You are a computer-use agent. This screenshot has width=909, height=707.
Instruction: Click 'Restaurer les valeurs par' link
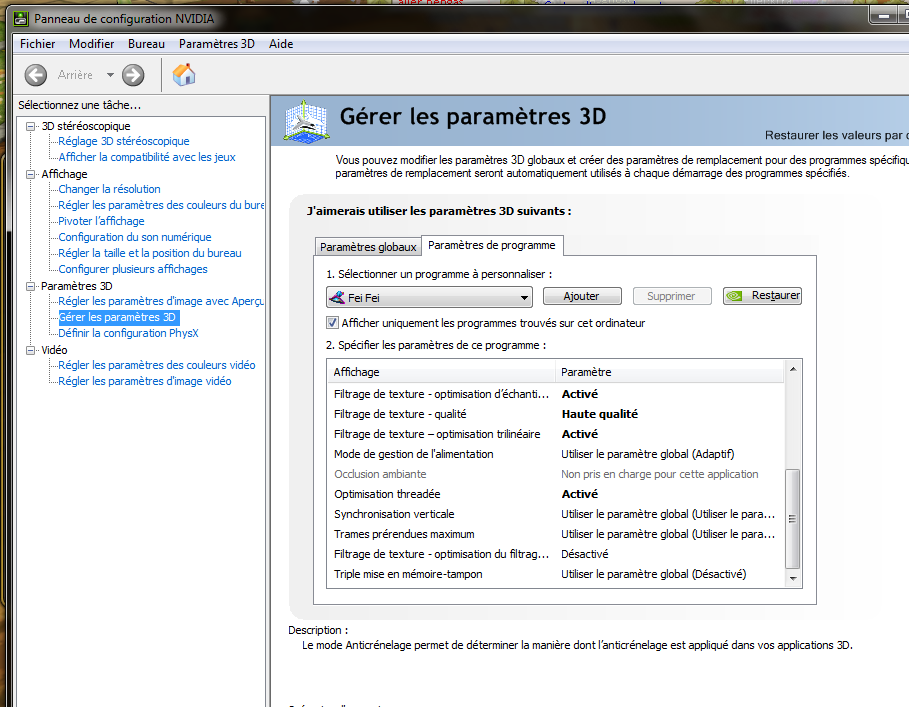pos(836,135)
